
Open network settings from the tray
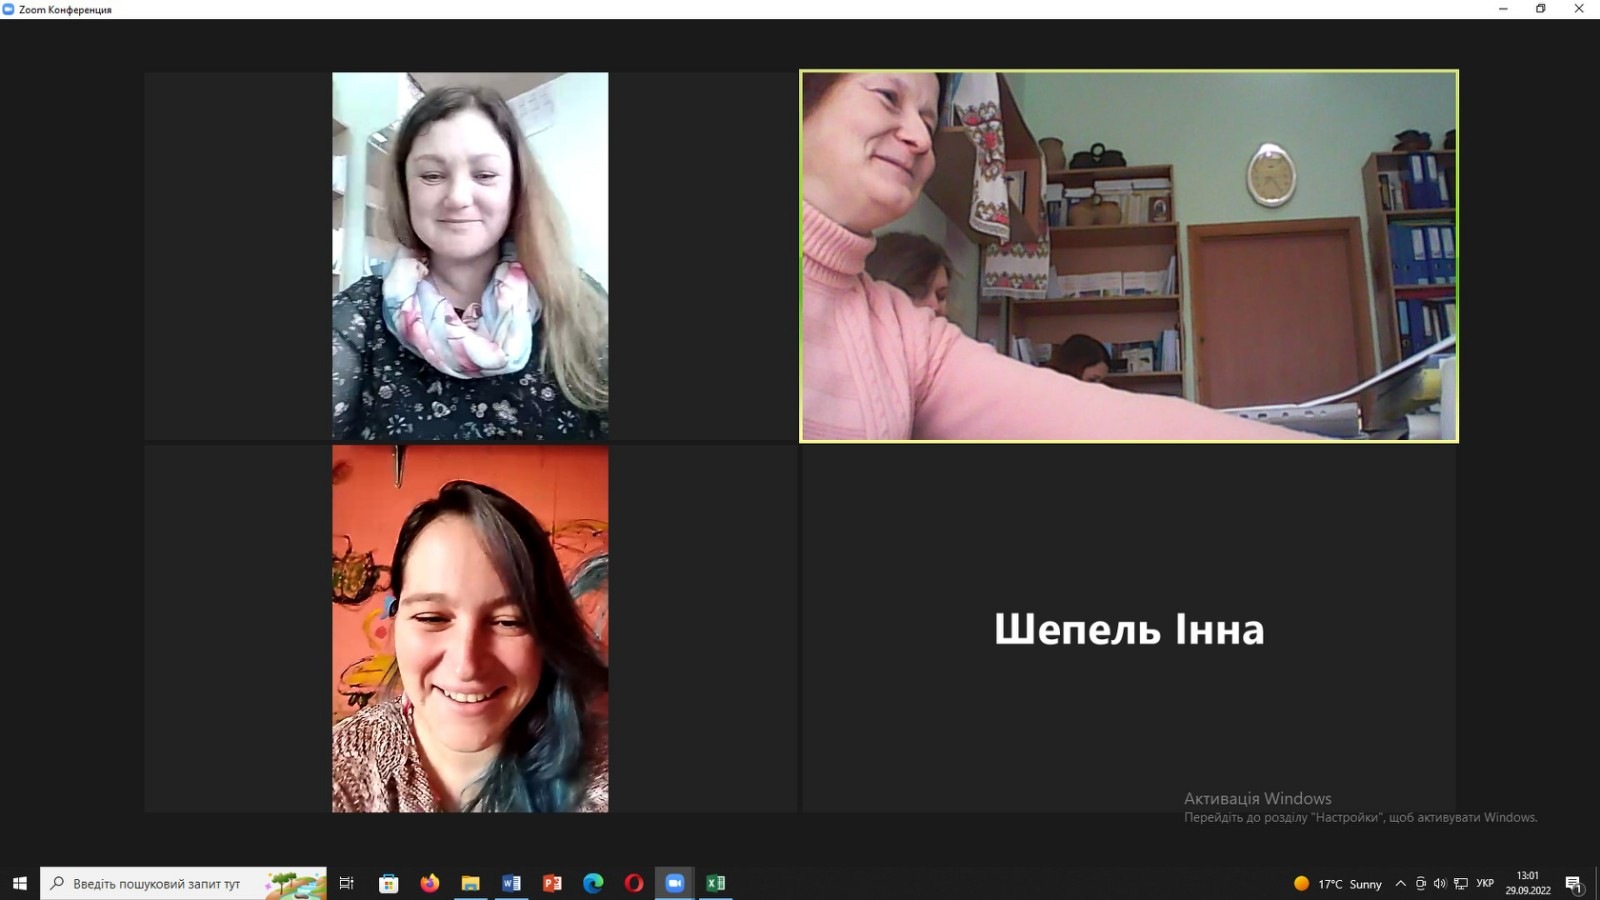click(1461, 884)
